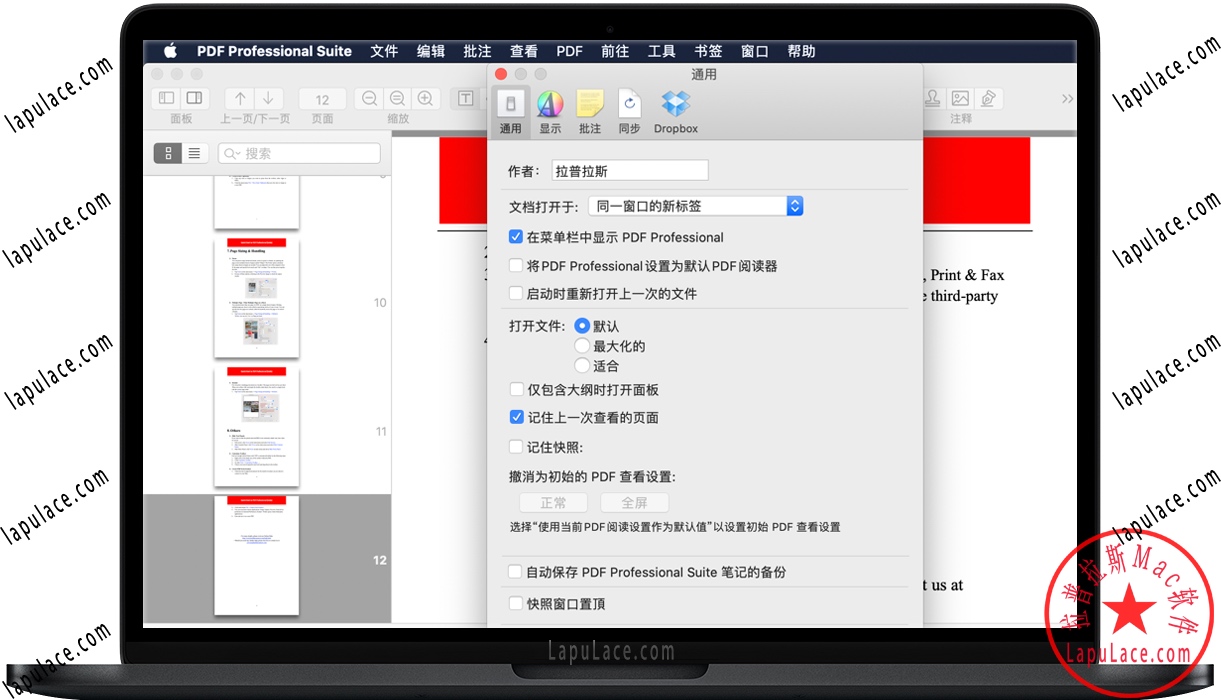Open the 窗口 menu
Image resolution: width=1221 pixels, height=700 pixels.
click(755, 51)
